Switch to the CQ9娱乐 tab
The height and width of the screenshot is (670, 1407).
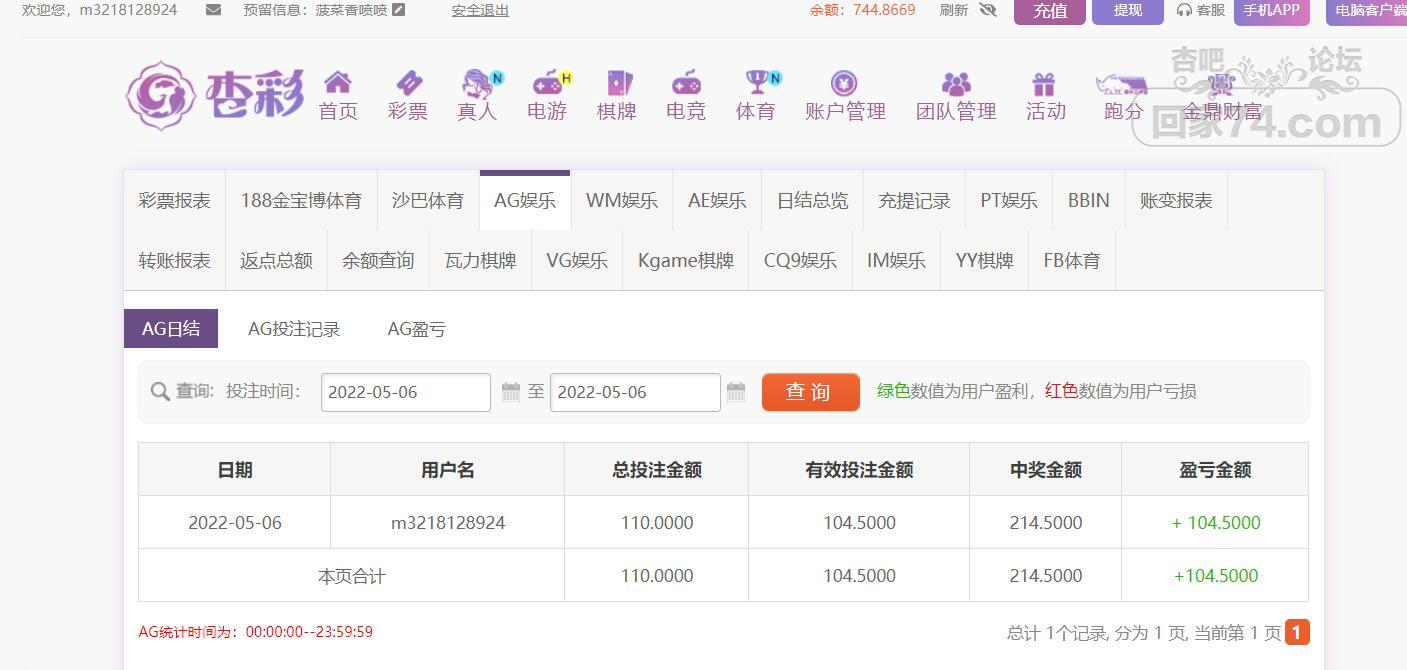pos(800,261)
